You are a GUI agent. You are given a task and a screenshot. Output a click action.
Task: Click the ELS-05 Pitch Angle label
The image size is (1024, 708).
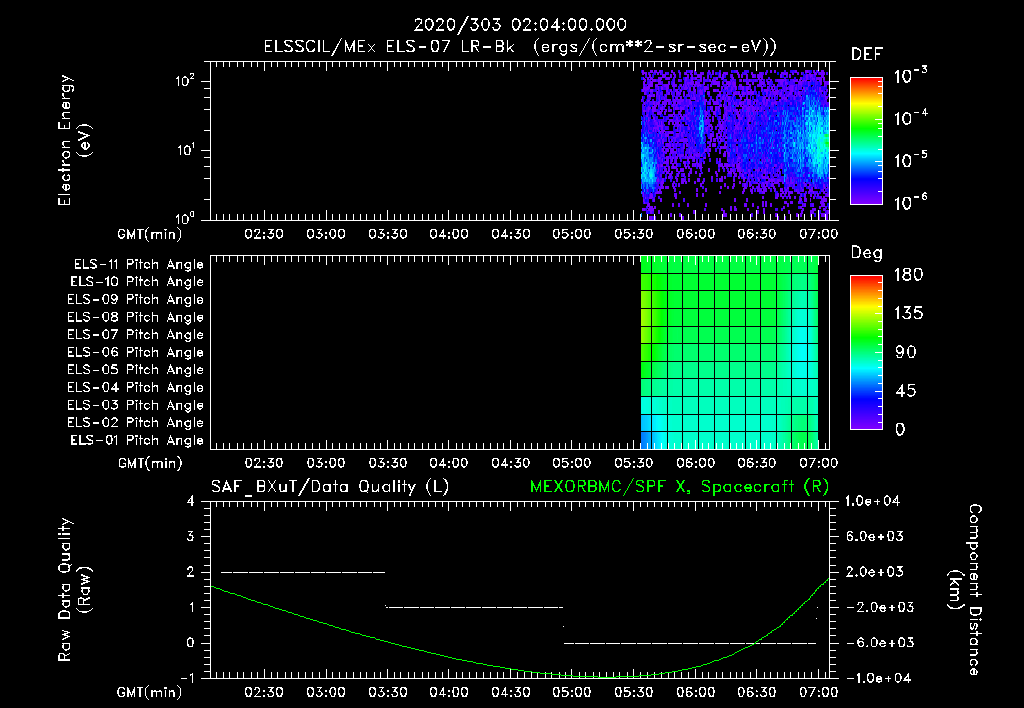[x=135, y=370]
